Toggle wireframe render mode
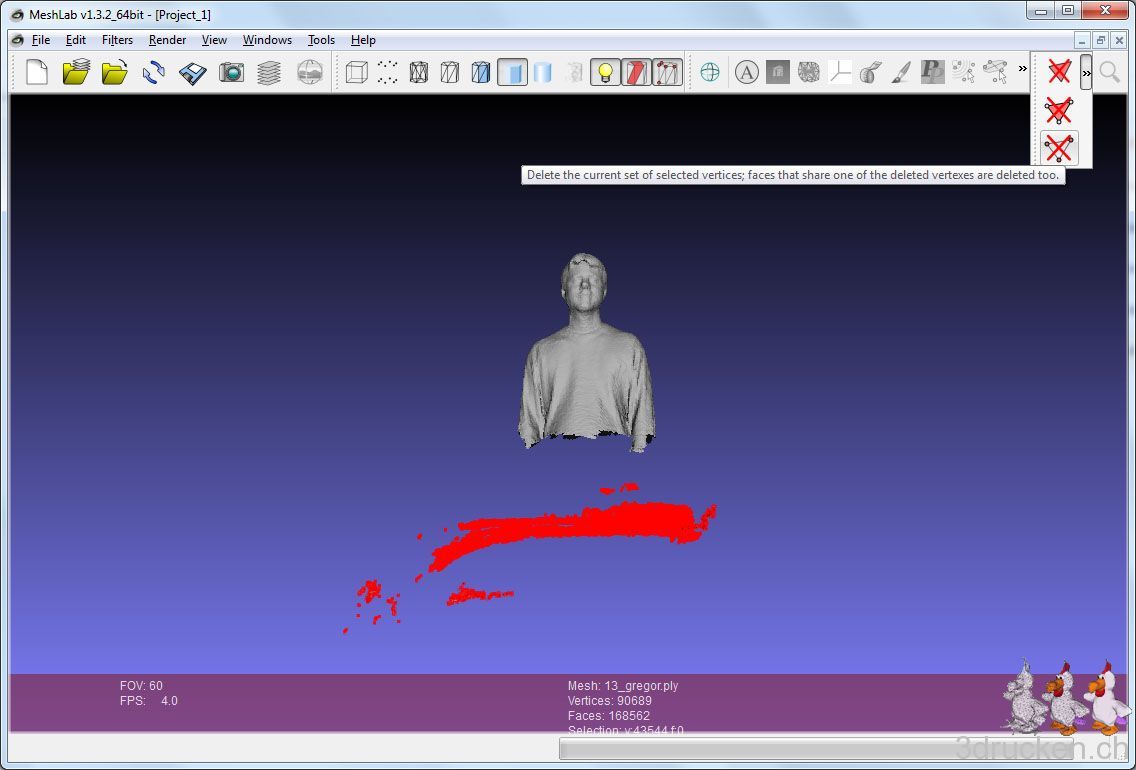This screenshot has width=1136, height=770. tap(419, 72)
